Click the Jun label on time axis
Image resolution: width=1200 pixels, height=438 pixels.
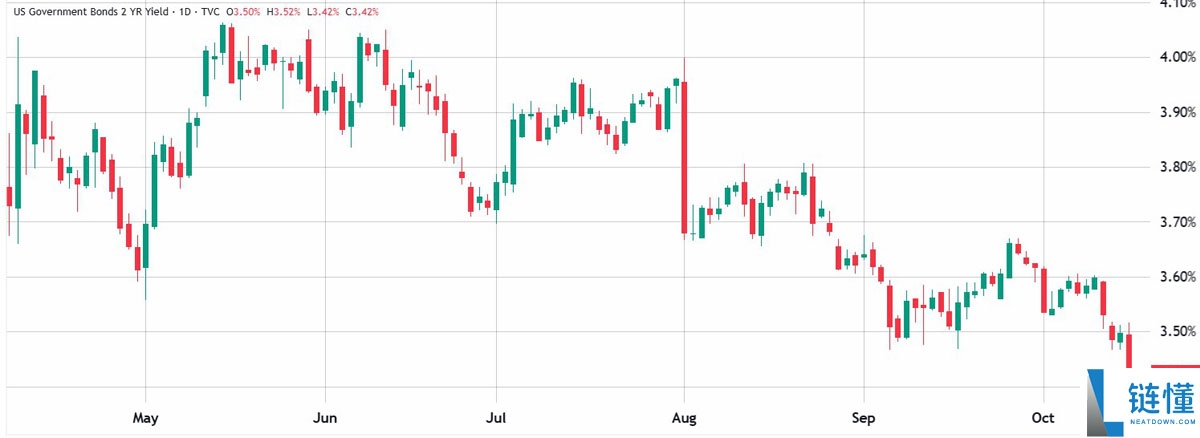323,416
